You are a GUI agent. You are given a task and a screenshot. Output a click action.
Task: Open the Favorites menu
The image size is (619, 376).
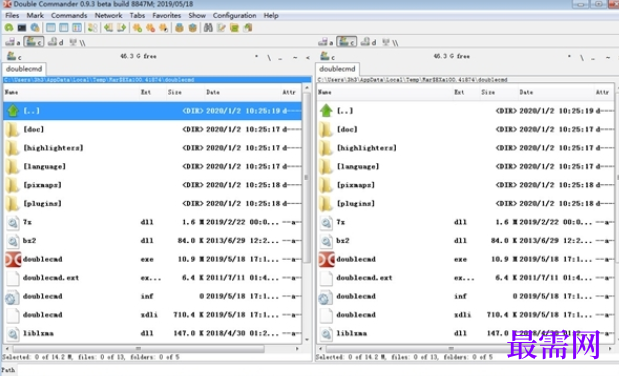[167, 15]
